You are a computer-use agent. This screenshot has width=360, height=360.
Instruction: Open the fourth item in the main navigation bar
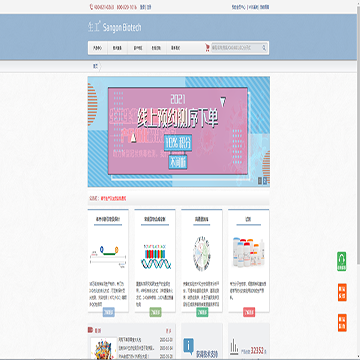[x=156, y=48]
